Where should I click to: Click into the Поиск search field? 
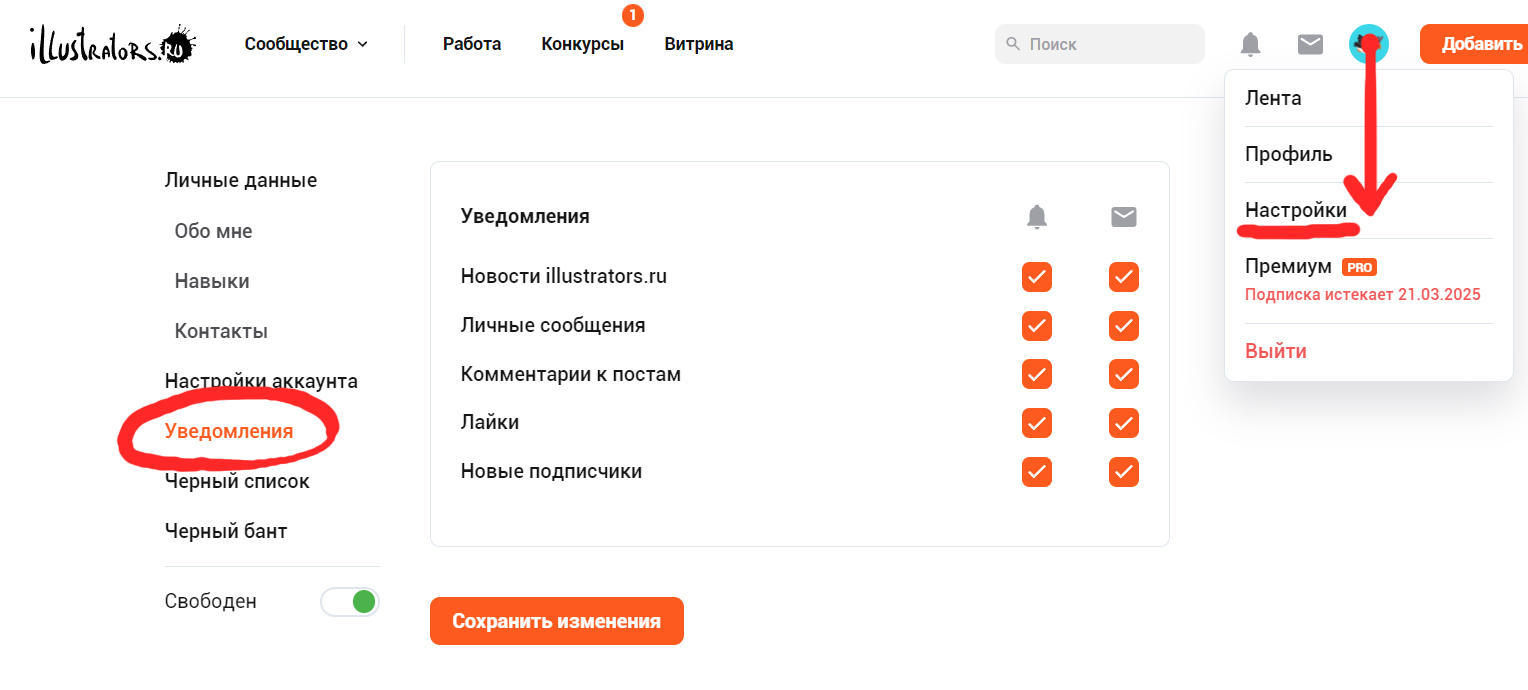[1100, 44]
